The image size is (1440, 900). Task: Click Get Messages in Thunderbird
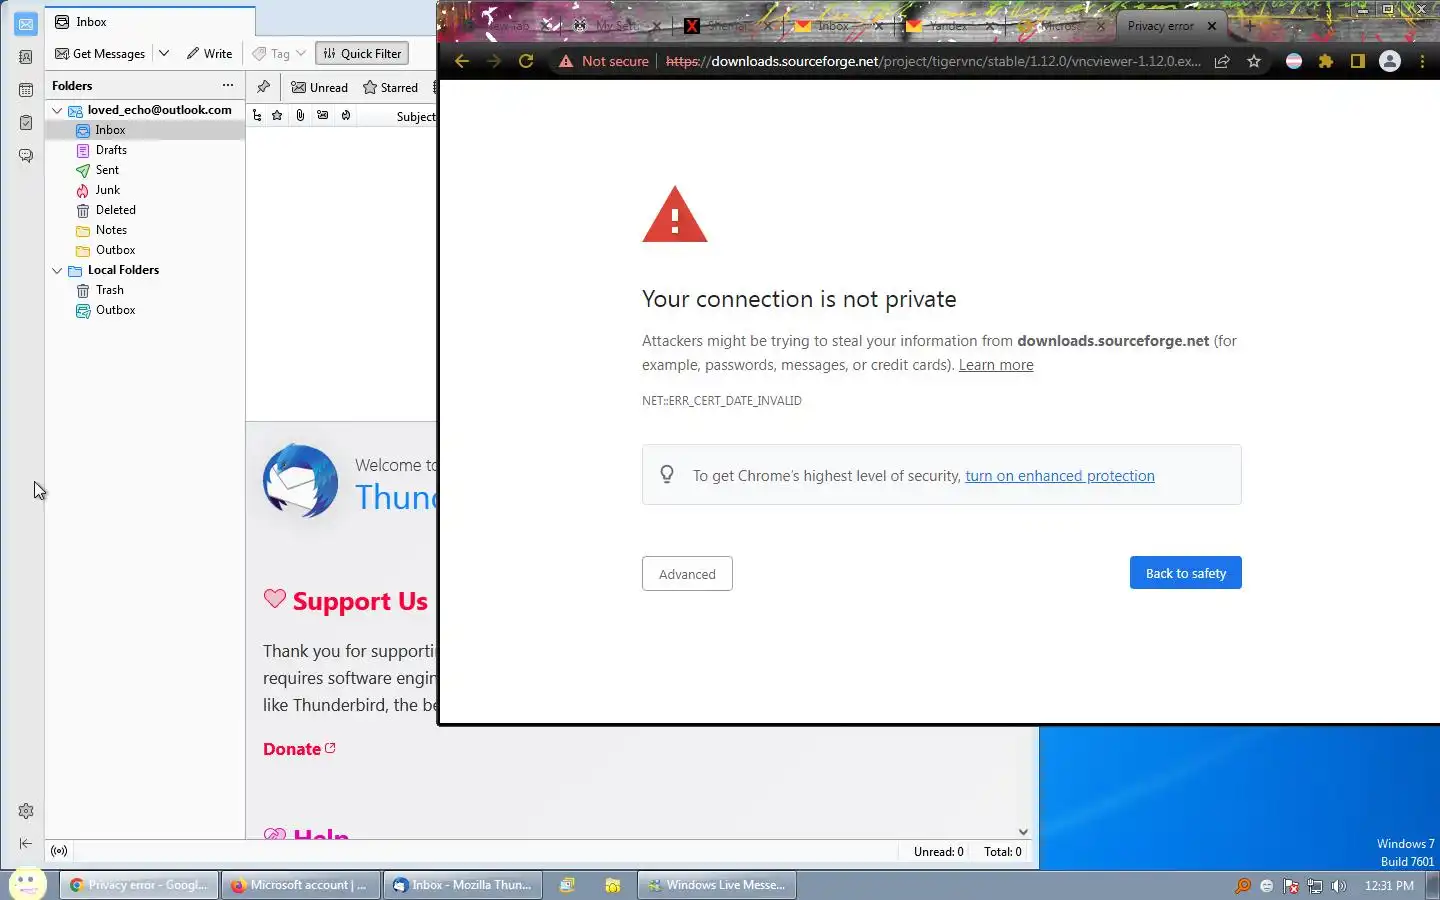click(x=100, y=54)
